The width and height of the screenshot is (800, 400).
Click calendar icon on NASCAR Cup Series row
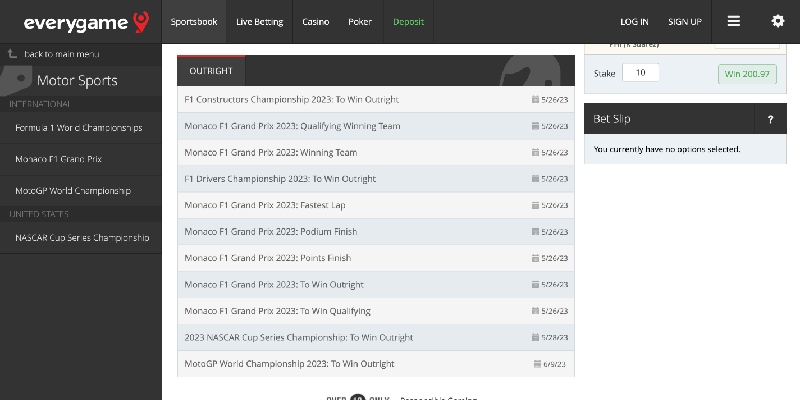click(535, 337)
